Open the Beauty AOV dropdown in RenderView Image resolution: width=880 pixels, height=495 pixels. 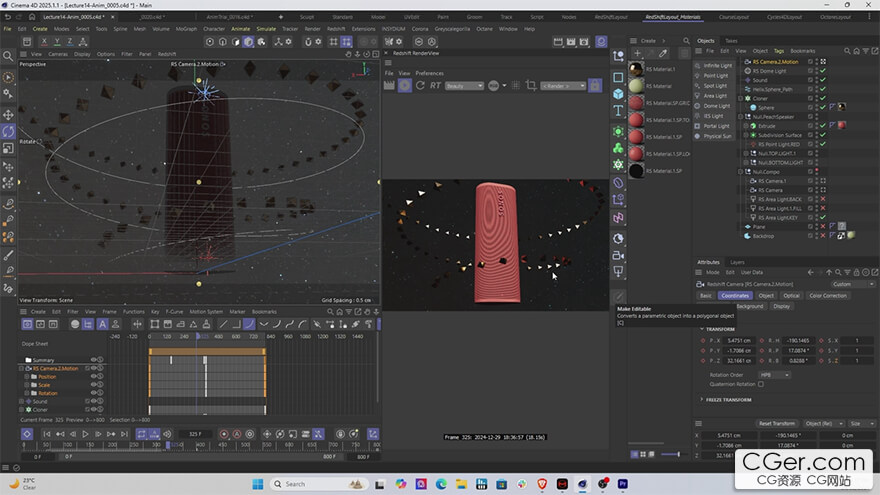point(464,86)
